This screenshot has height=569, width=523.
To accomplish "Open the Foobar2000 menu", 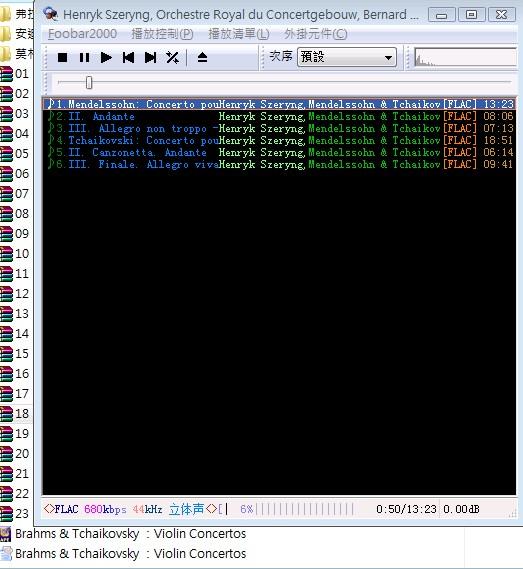I will pyautogui.click(x=82, y=34).
